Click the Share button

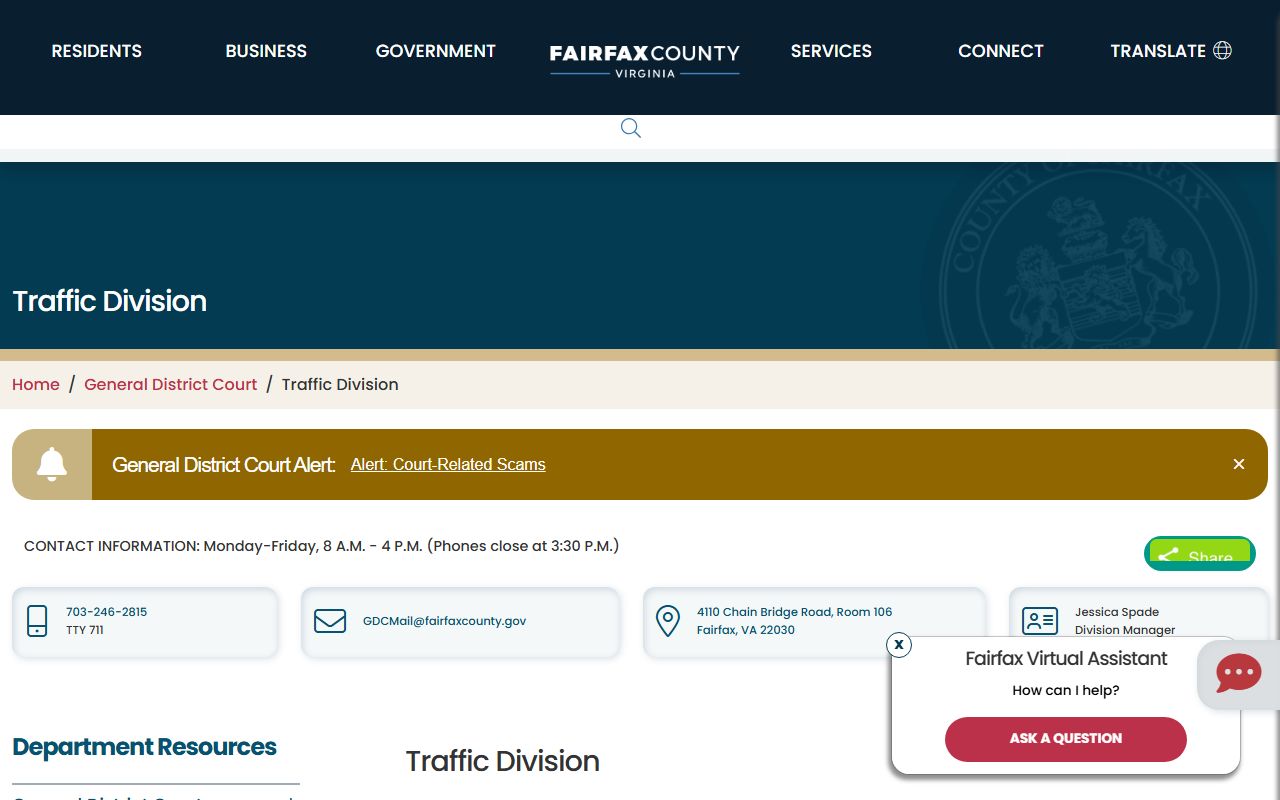click(x=1200, y=554)
